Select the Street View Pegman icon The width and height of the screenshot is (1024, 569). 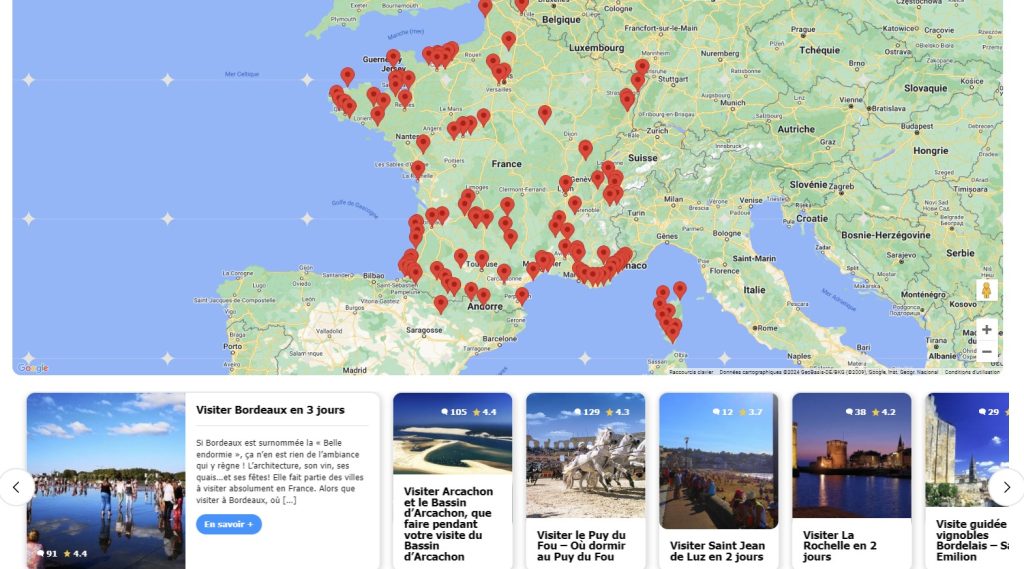(x=986, y=289)
